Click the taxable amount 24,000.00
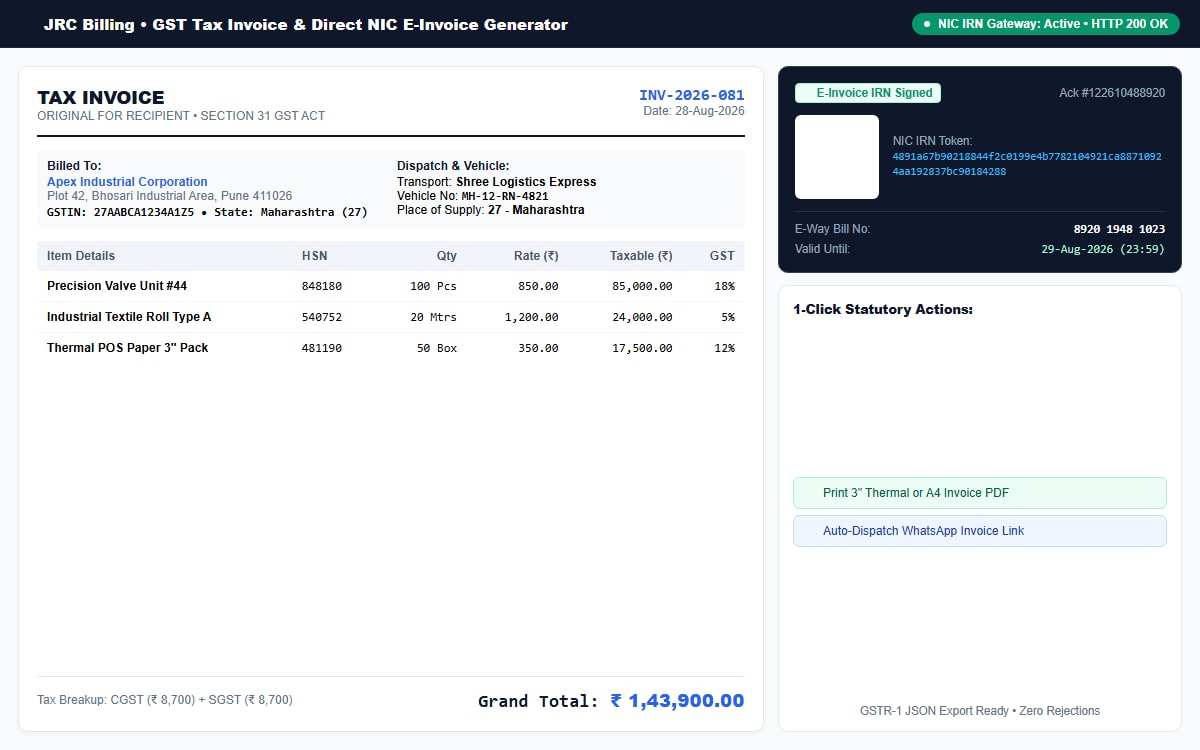The height and width of the screenshot is (750, 1200). click(x=642, y=317)
